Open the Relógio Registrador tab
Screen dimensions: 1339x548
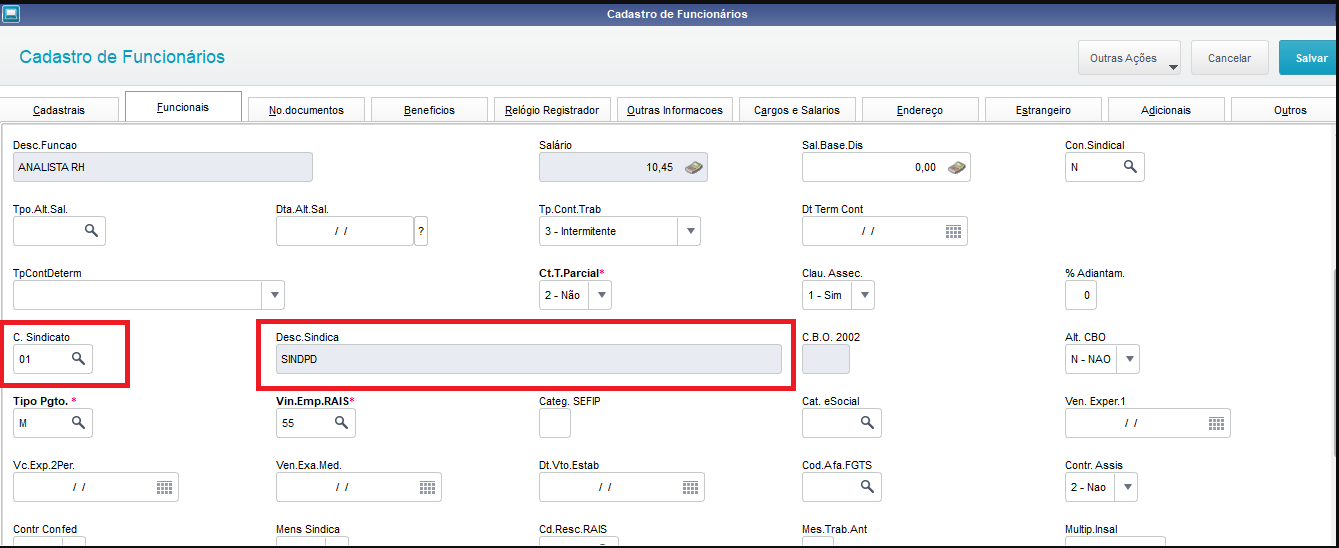(552, 110)
